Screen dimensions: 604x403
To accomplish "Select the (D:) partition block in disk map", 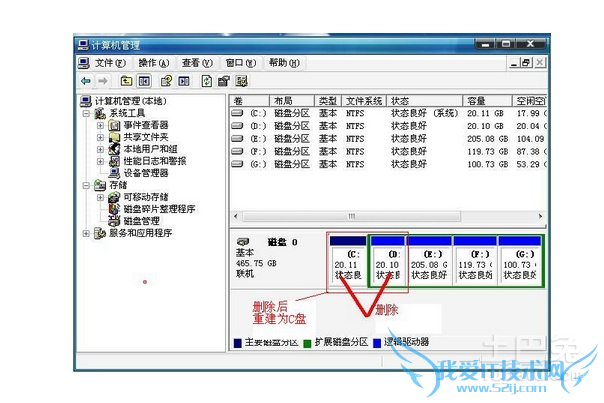I will click(388, 261).
